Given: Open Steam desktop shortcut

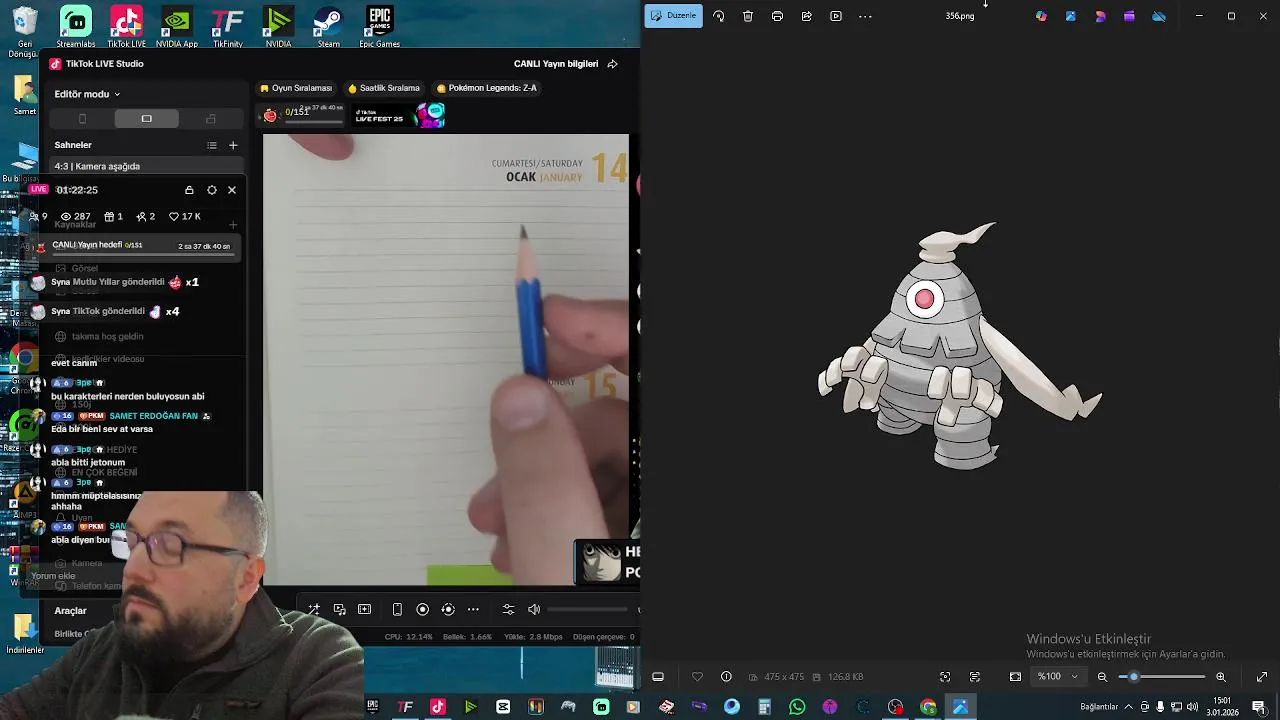Looking at the screenshot, I should pyautogui.click(x=328, y=27).
